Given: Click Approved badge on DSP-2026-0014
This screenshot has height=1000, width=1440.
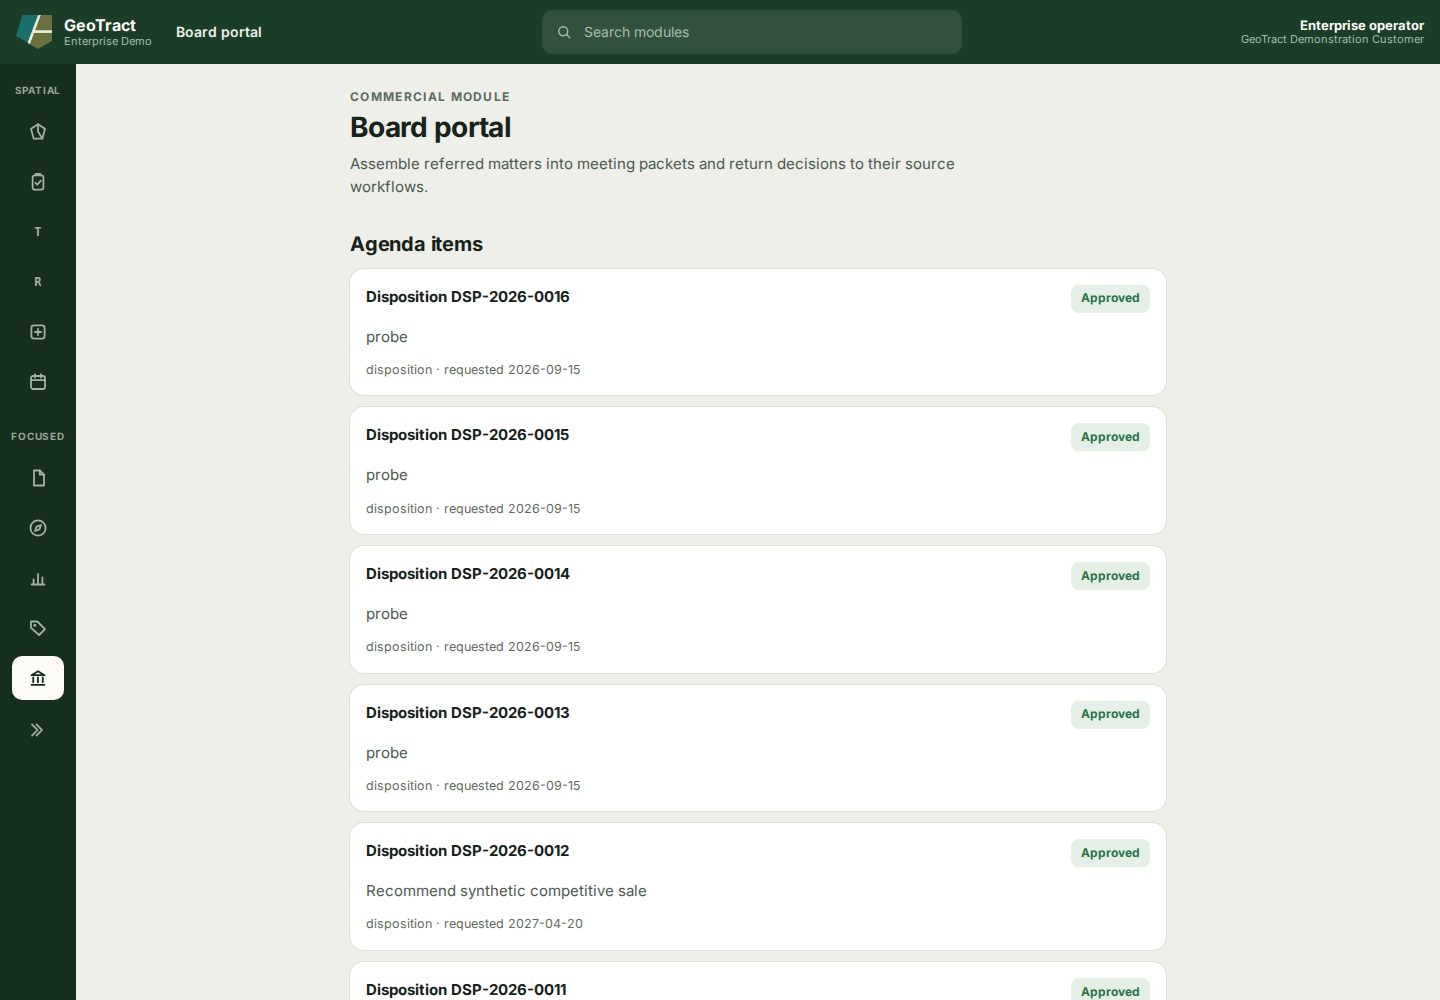Looking at the screenshot, I should [1110, 576].
